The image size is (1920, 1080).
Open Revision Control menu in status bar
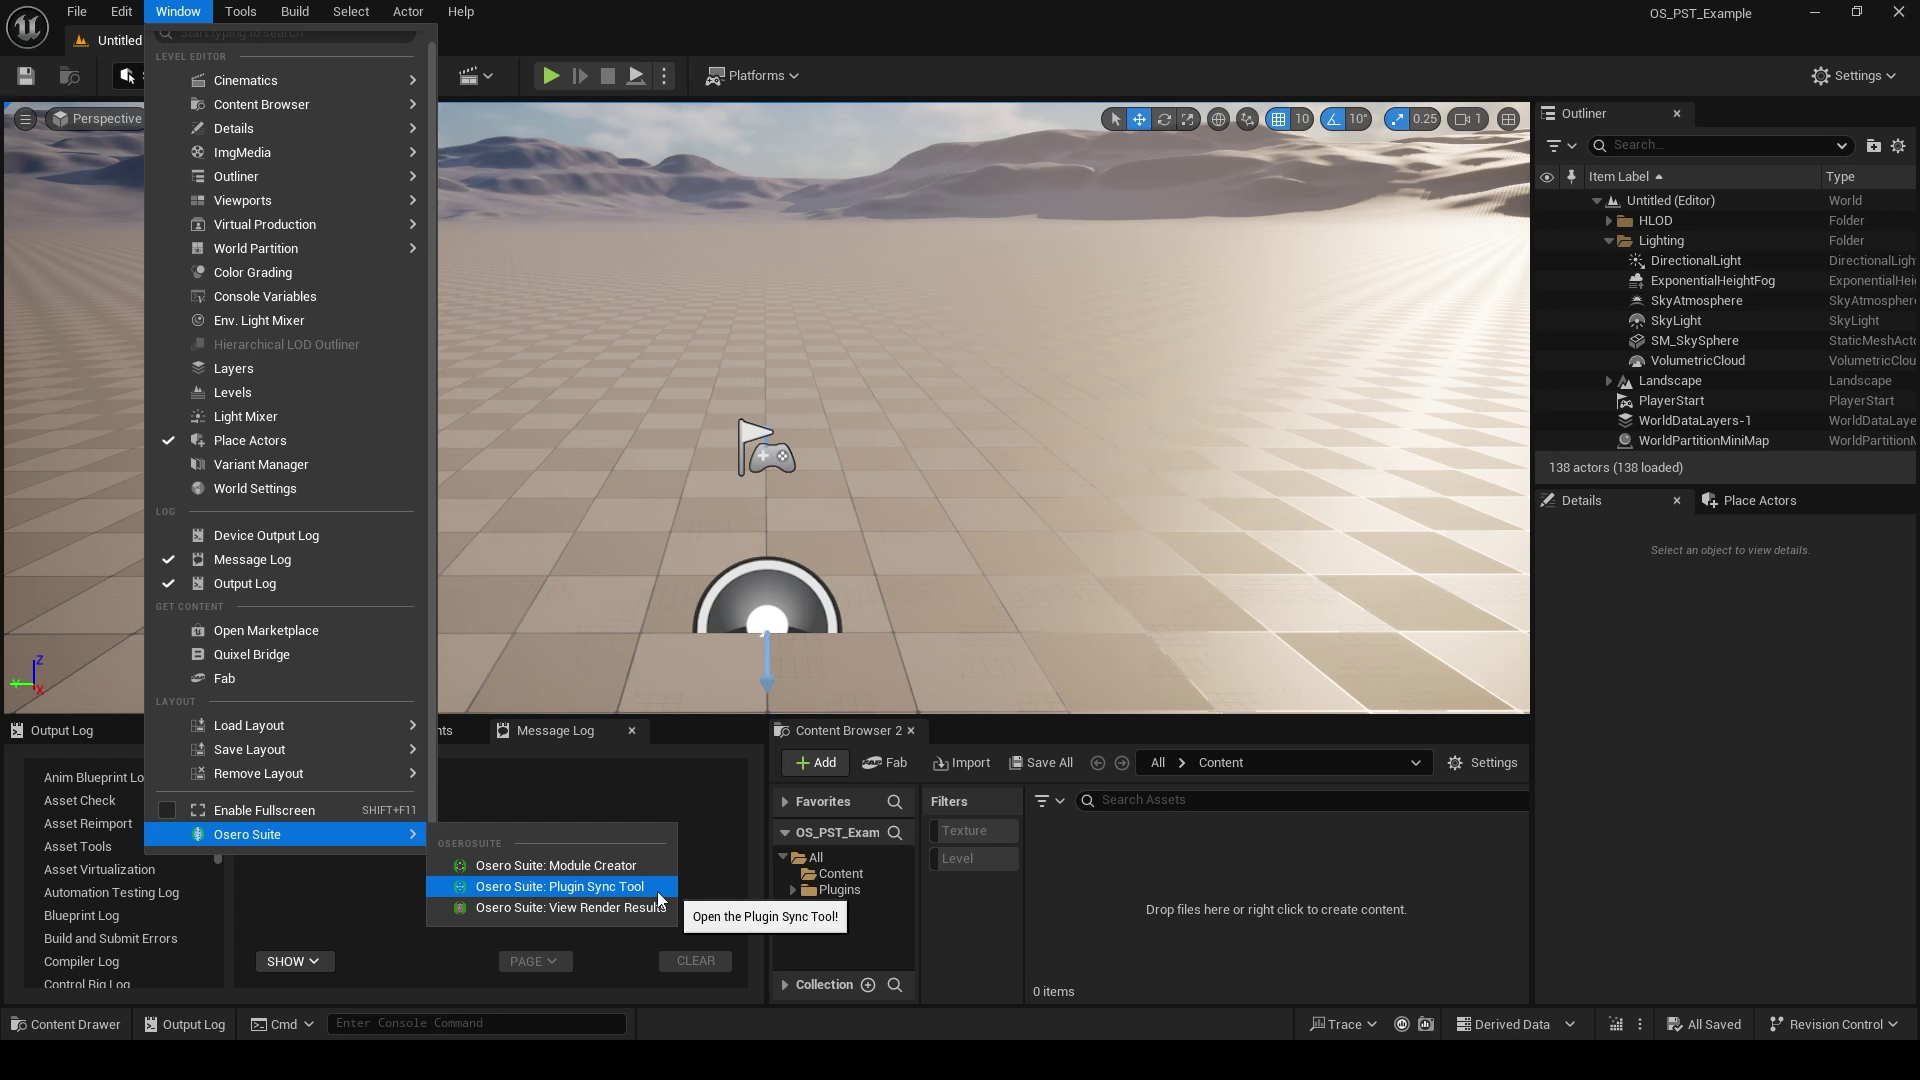[x=1833, y=1024]
